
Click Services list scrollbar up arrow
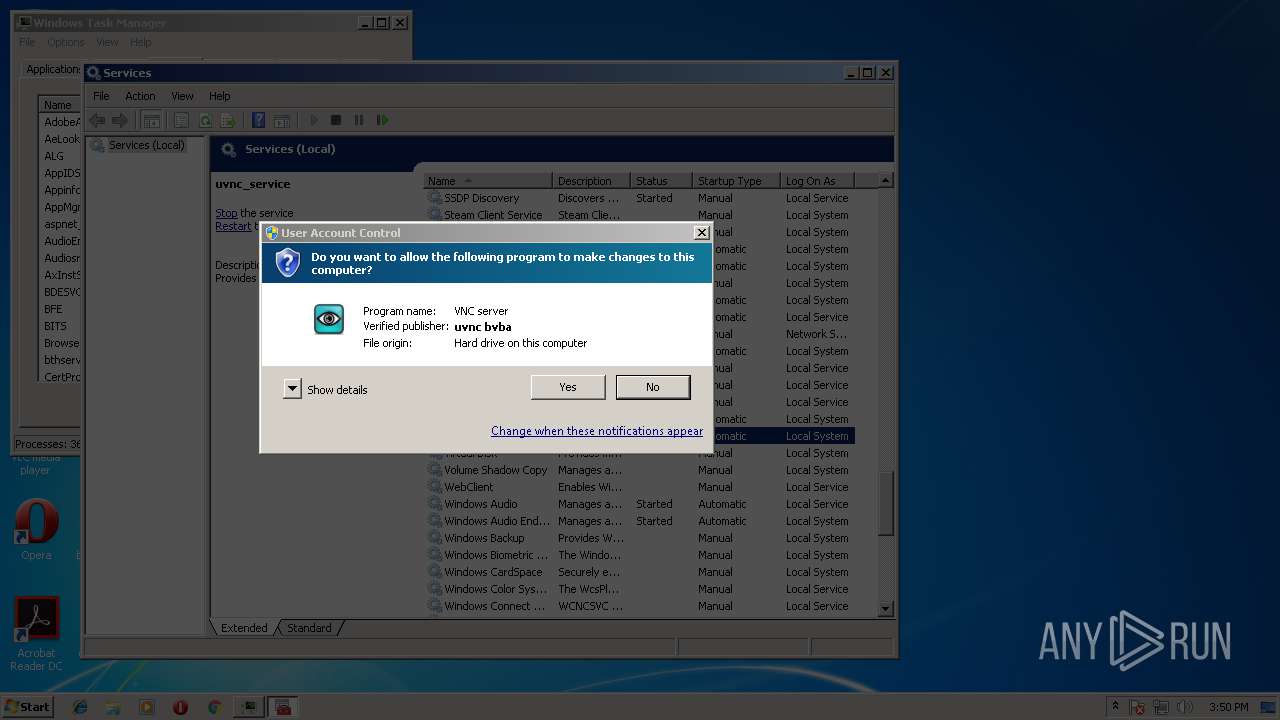pos(885,181)
